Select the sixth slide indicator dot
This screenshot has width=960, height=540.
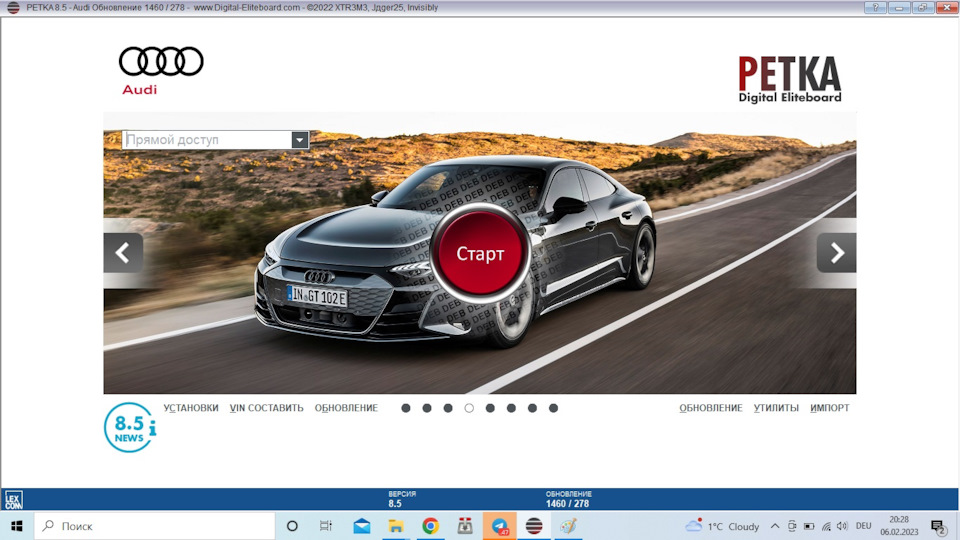pos(511,408)
